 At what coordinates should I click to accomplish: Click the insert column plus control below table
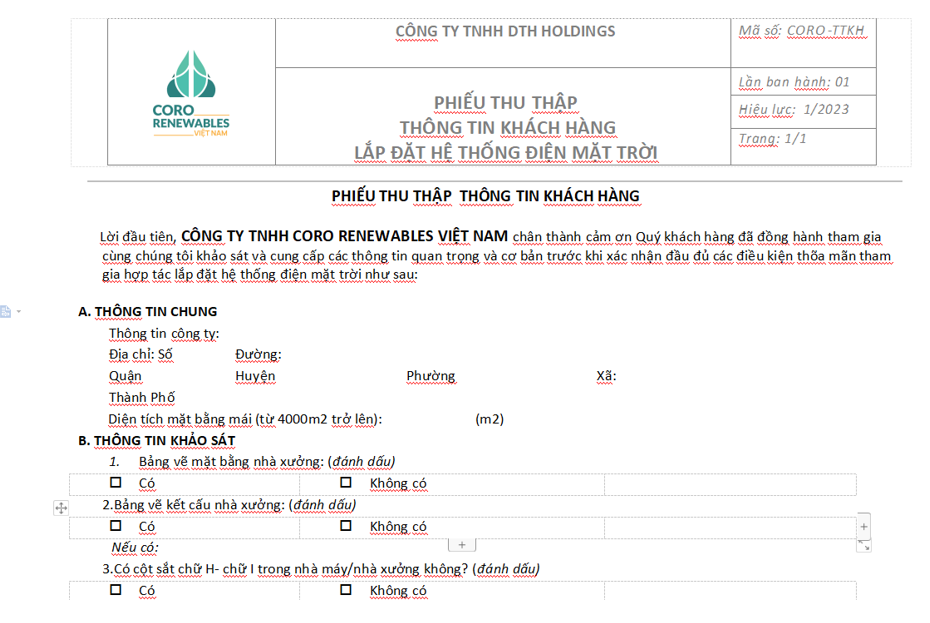click(x=462, y=545)
